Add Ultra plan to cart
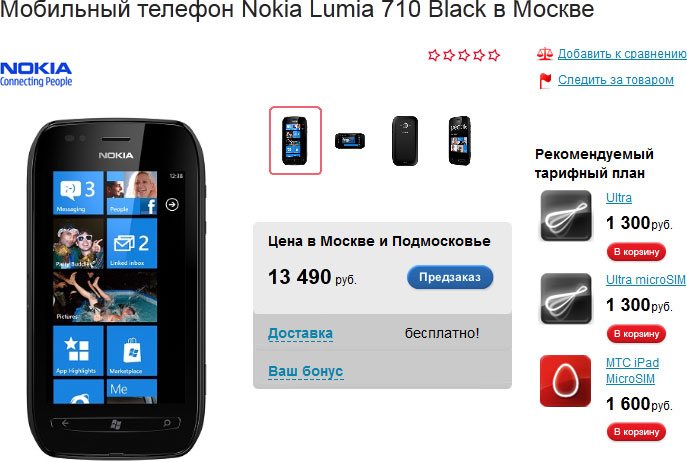This screenshot has width=687, height=462. click(x=636, y=252)
